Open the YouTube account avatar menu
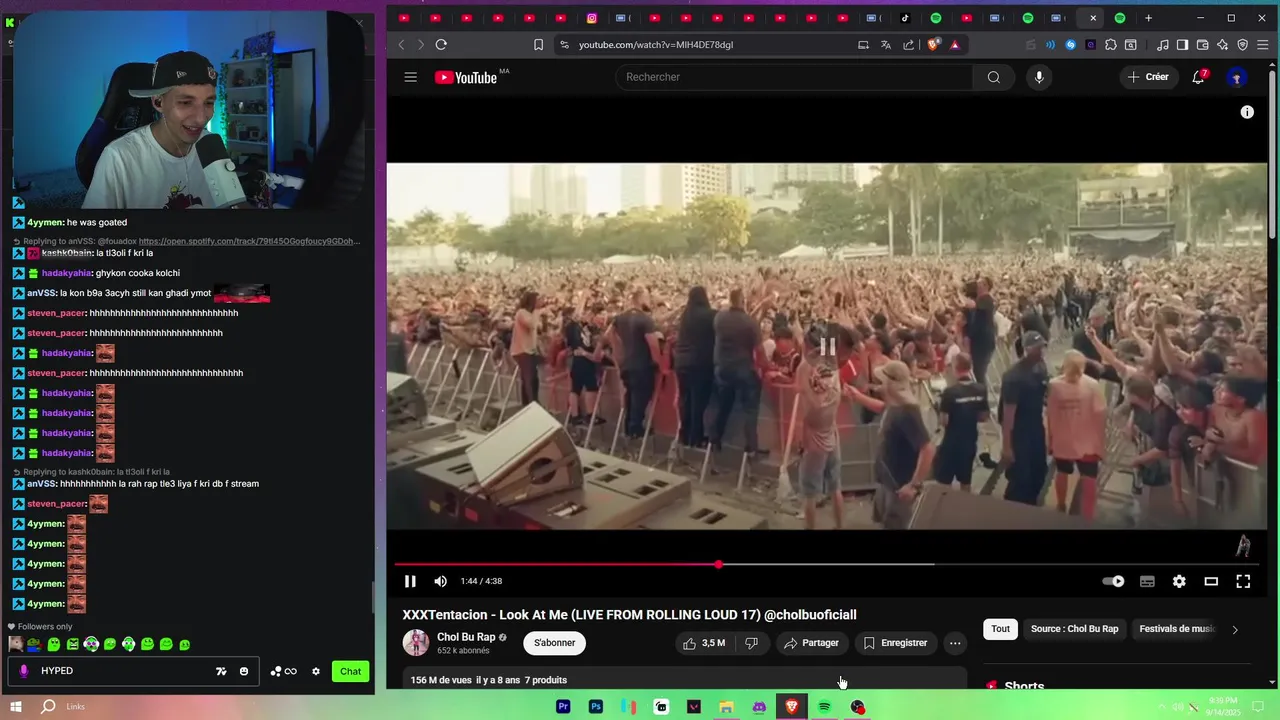Image resolution: width=1280 pixels, height=720 pixels. click(x=1237, y=77)
